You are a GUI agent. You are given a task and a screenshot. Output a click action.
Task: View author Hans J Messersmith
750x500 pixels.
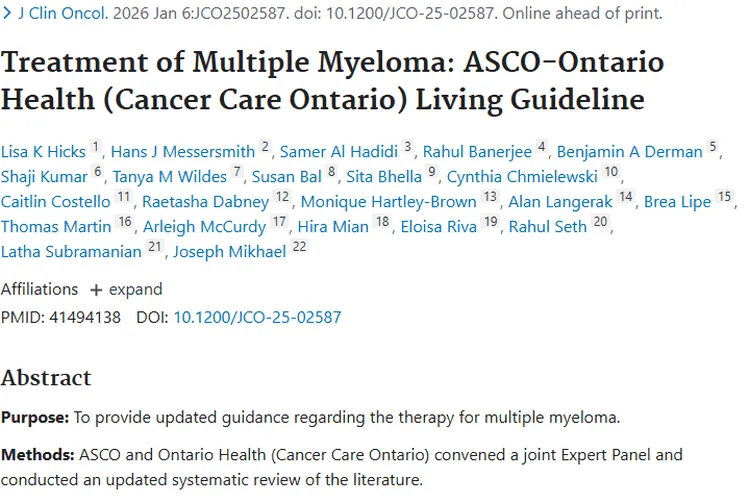point(182,152)
